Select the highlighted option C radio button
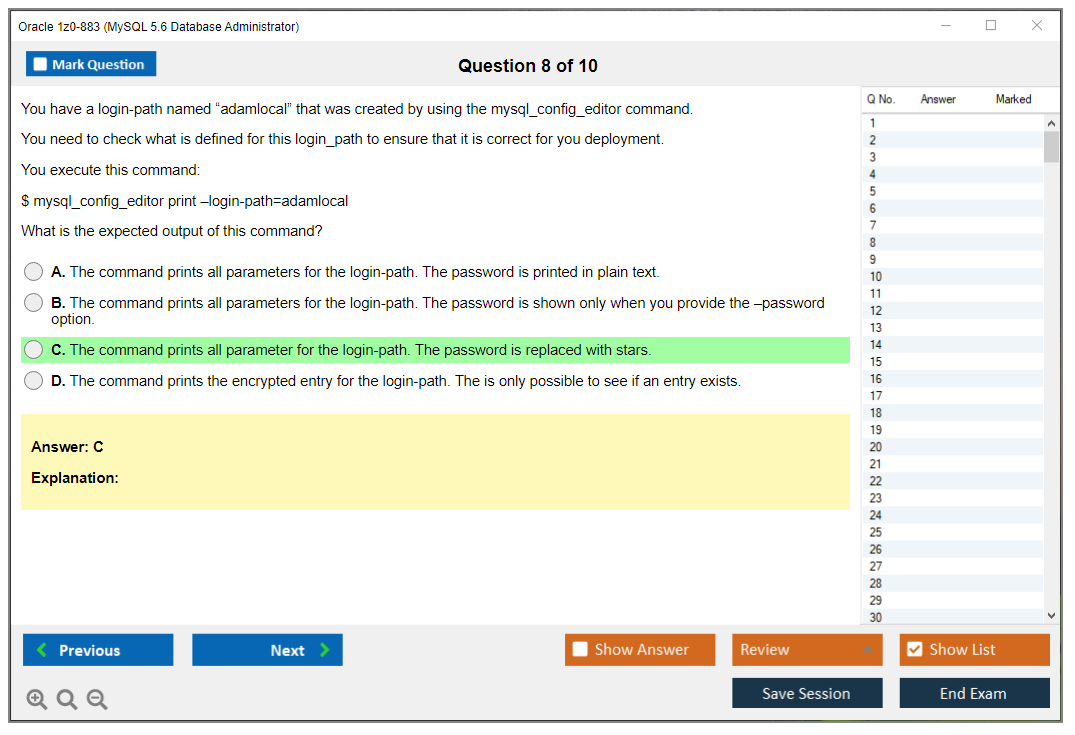The width and height of the screenshot is (1075, 735). (x=33, y=350)
